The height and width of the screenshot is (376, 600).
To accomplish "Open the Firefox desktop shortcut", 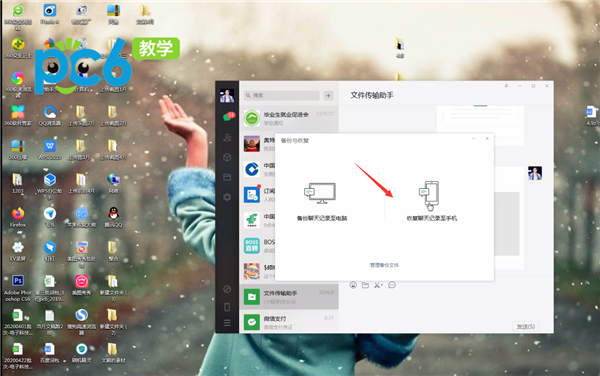I will [x=18, y=217].
